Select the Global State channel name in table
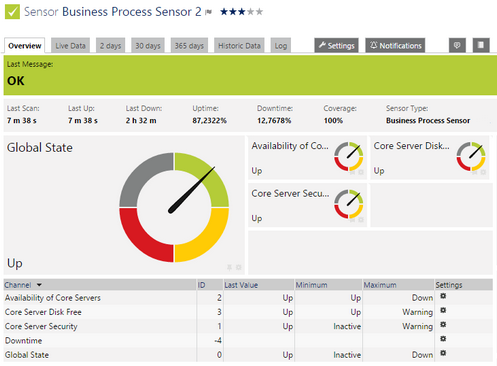 (x=27, y=355)
